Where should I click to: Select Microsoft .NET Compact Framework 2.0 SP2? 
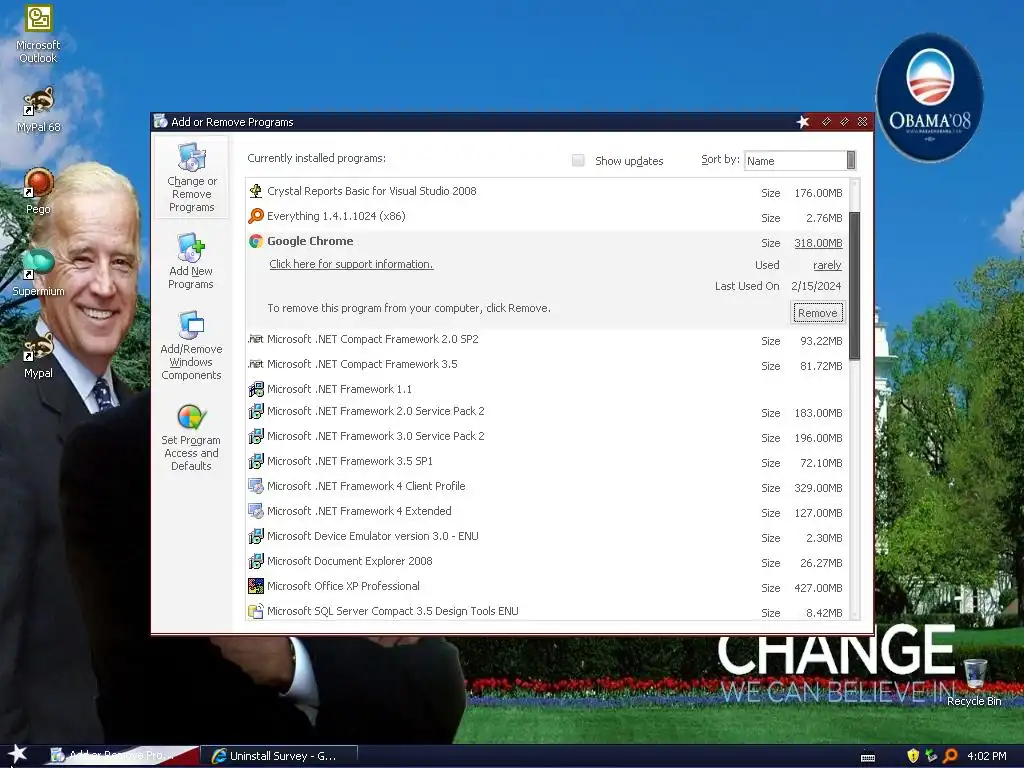point(547,340)
